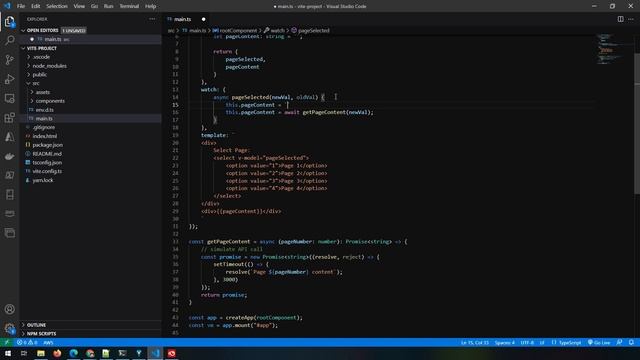
Task: Click the notifications bell in status bar
Action: pos(631,342)
